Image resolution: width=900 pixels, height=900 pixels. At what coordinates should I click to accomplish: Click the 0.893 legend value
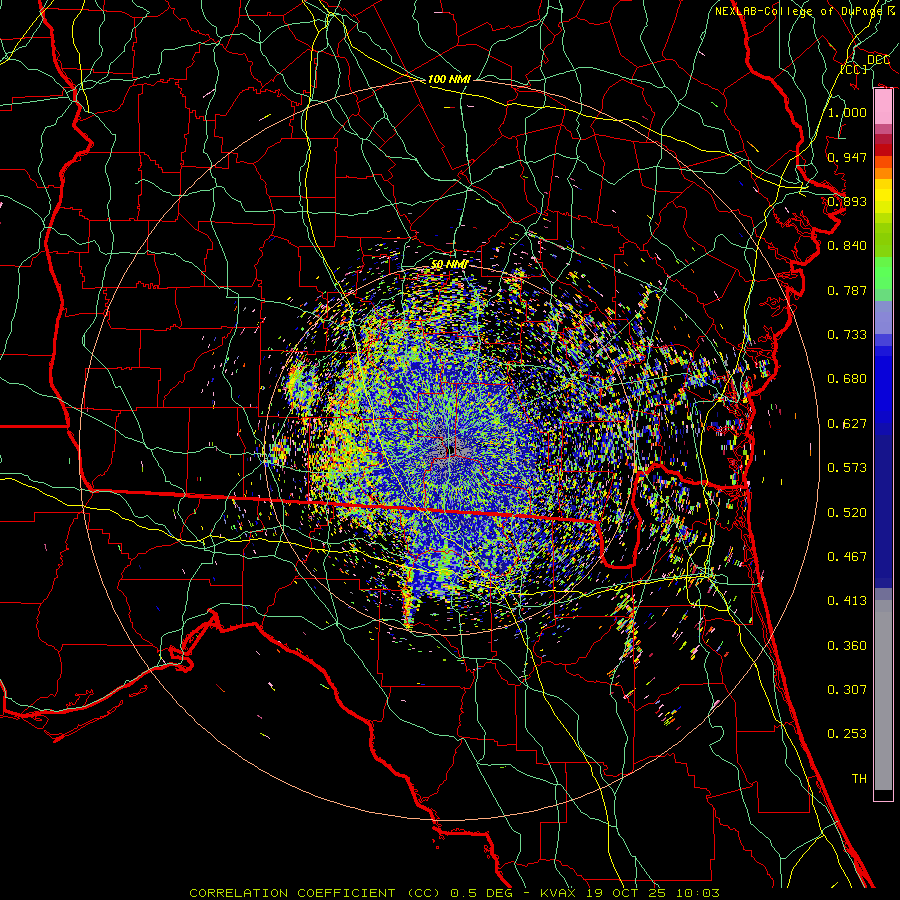(847, 201)
